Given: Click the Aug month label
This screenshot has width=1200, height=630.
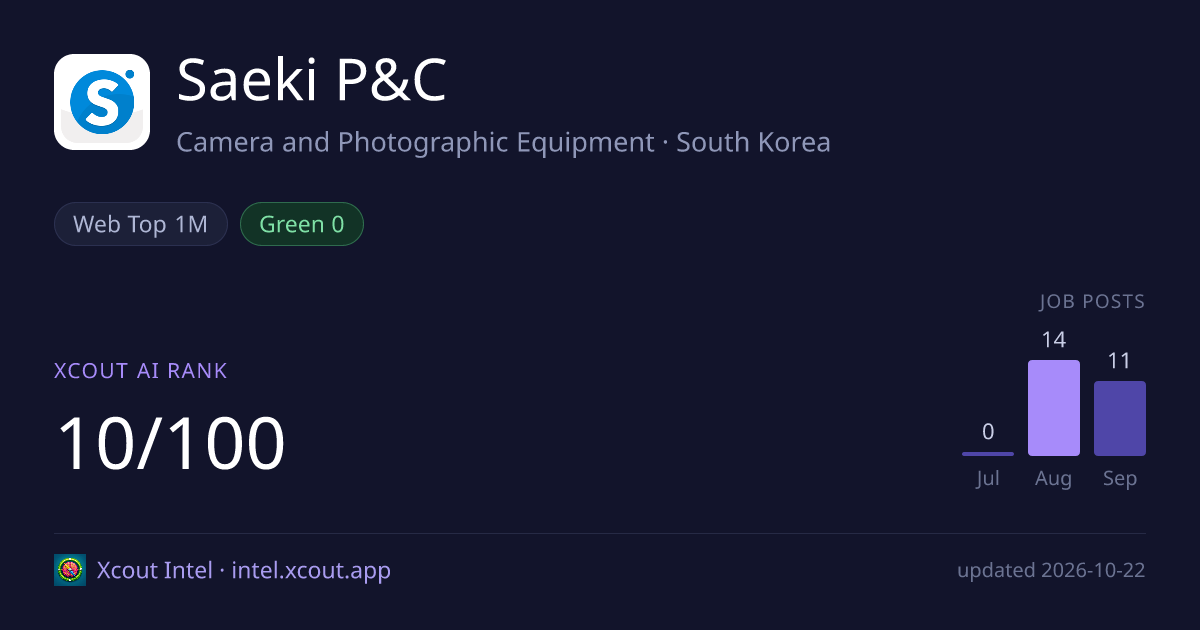Looking at the screenshot, I should pos(1054,479).
